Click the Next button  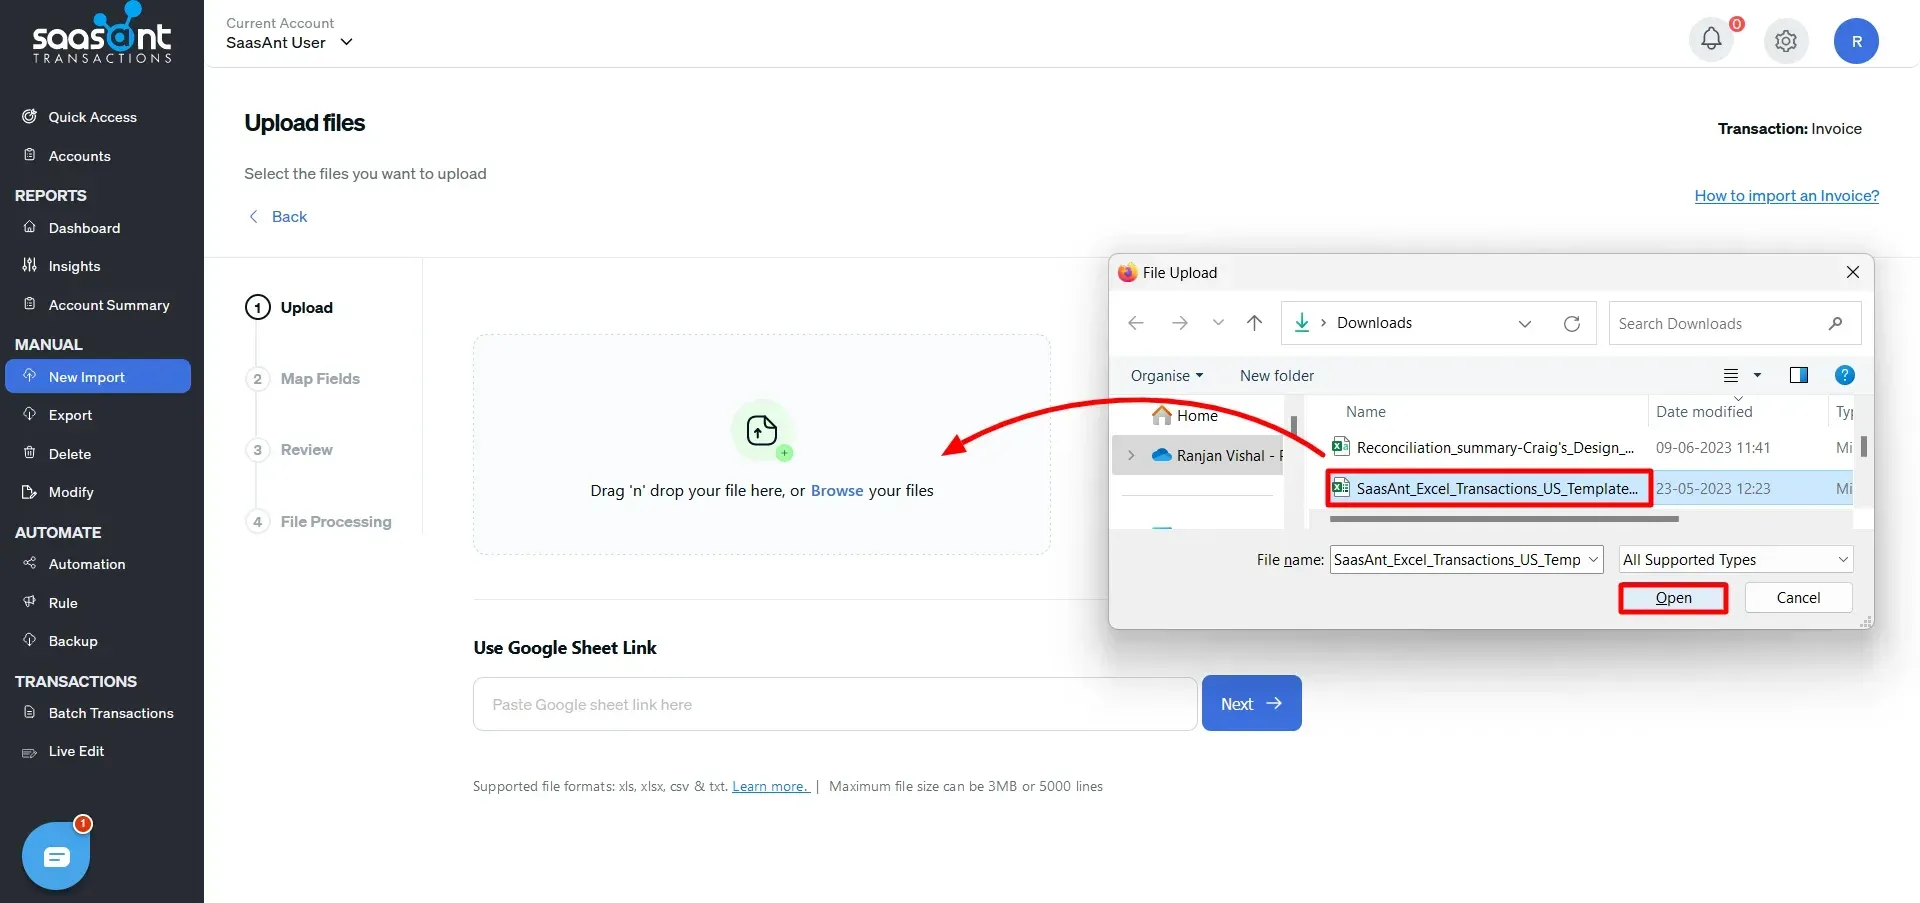pos(1251,704)
